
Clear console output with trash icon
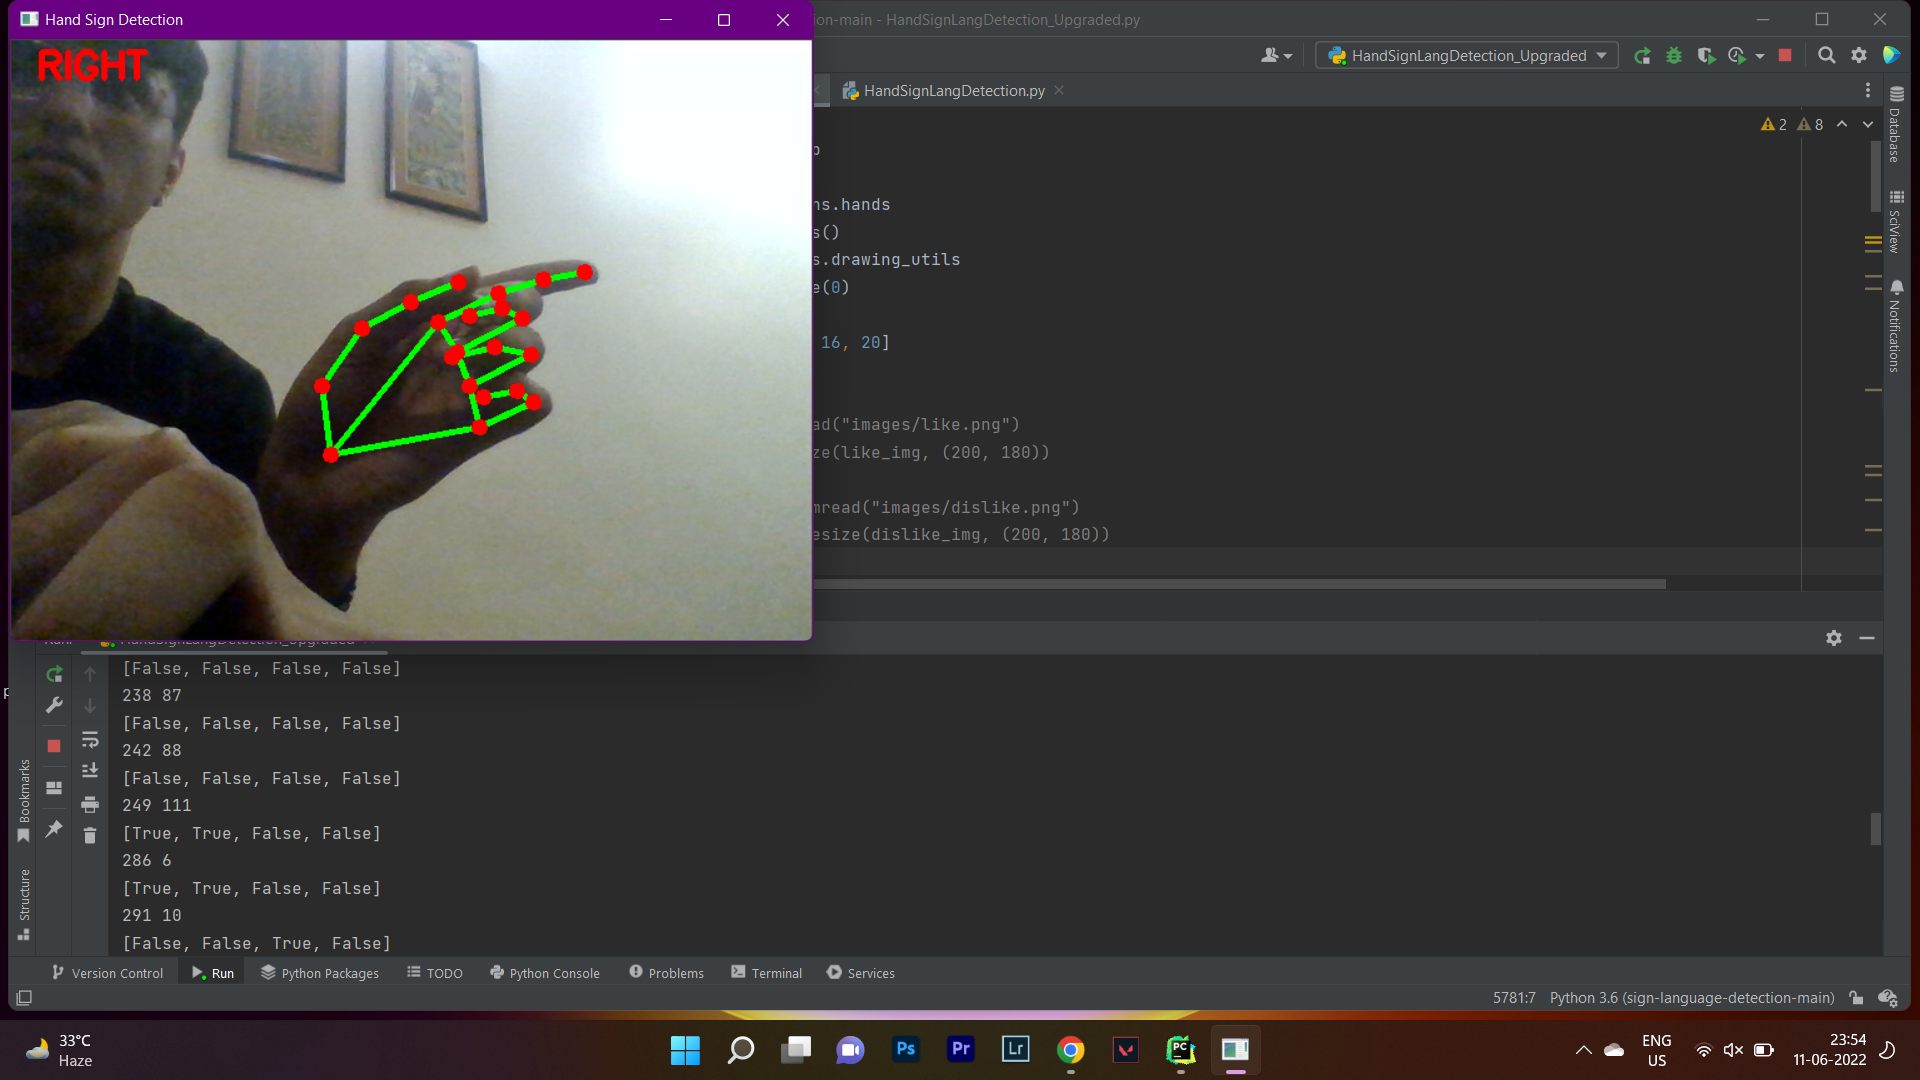(x=90, y=836)
